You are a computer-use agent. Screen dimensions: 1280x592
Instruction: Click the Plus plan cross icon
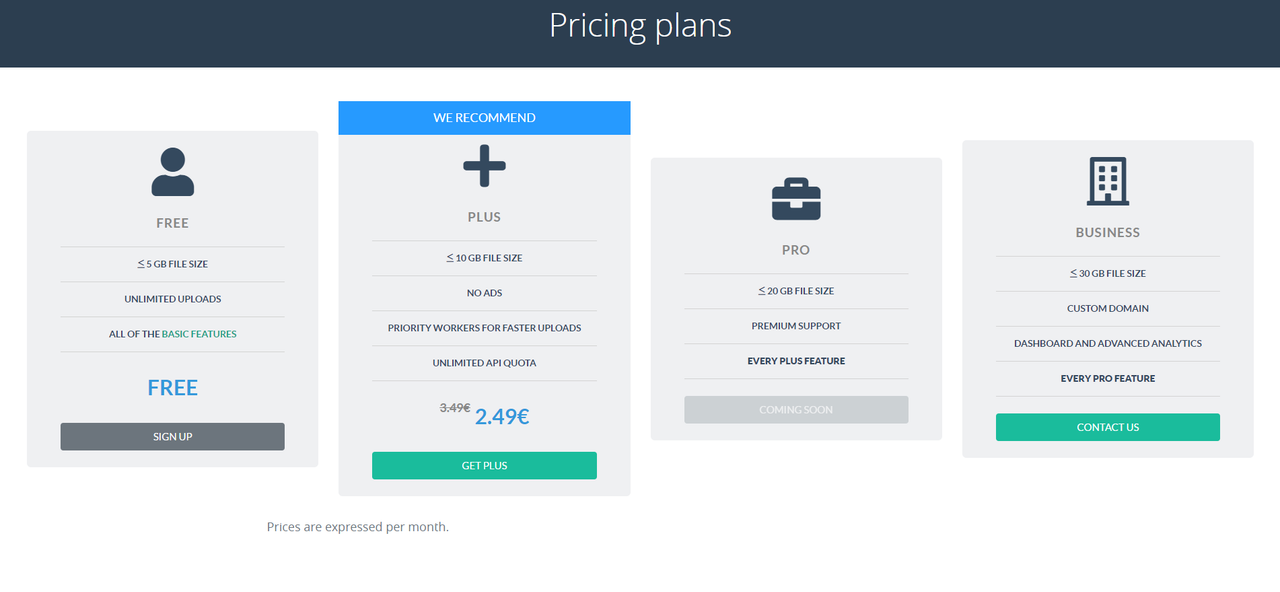point(484,165)
